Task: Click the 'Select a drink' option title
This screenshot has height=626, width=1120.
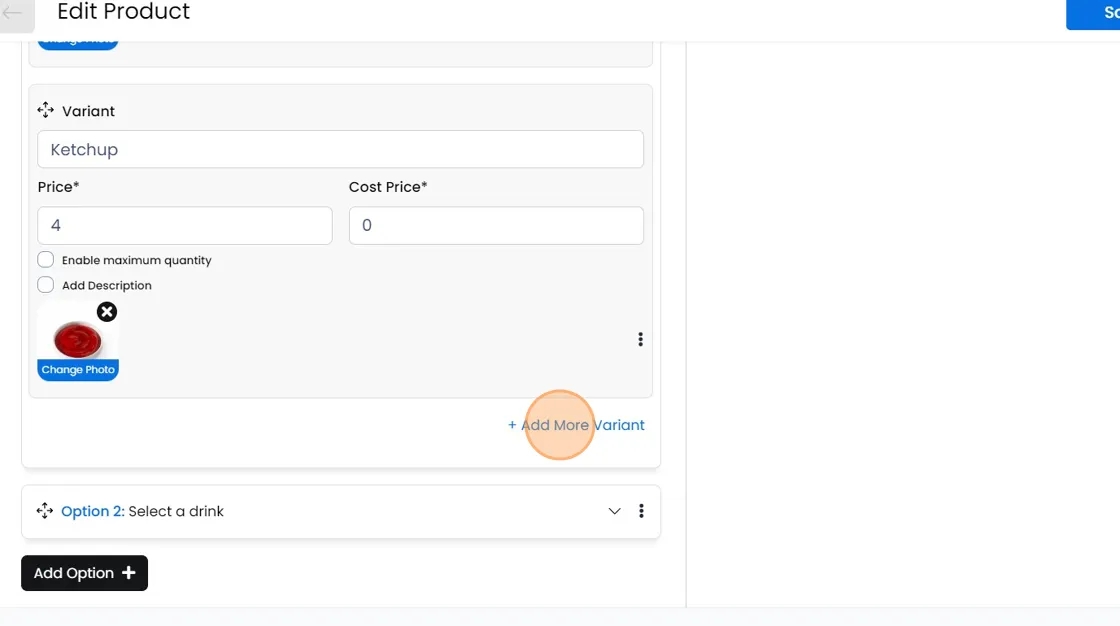Action: (x=176, y=511)
